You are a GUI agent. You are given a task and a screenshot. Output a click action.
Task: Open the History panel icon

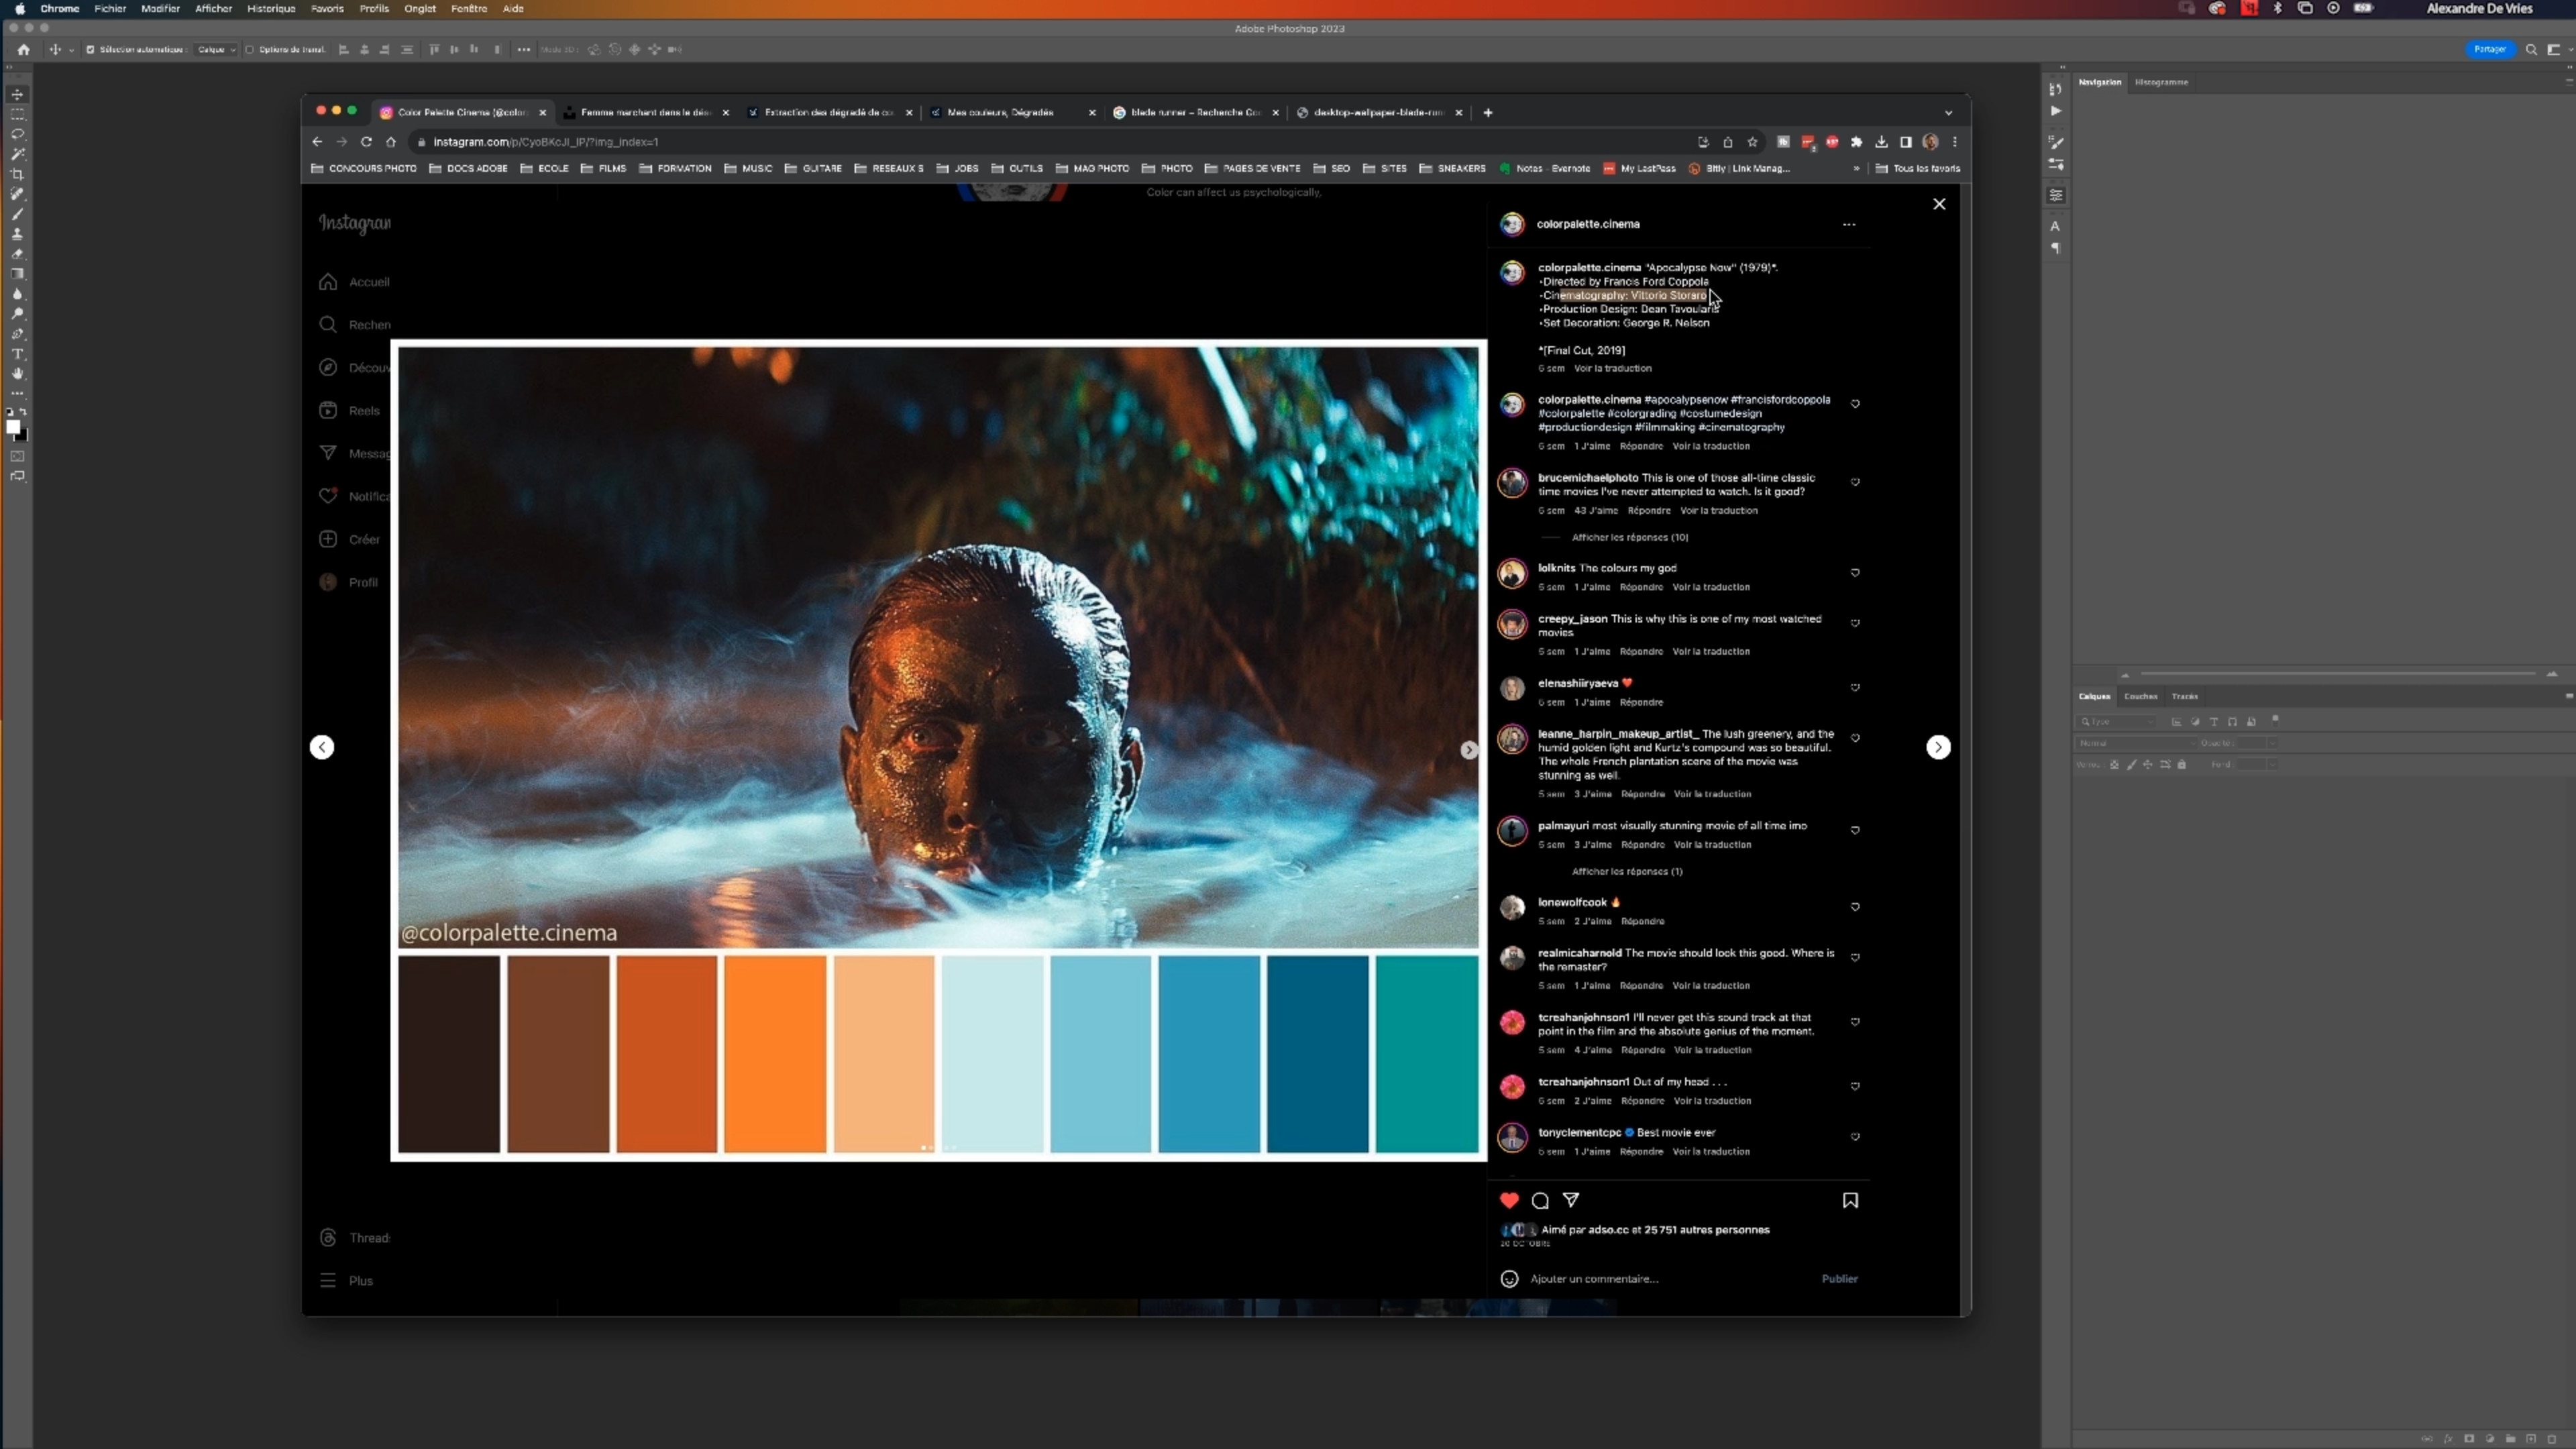tap(2055, 89)
